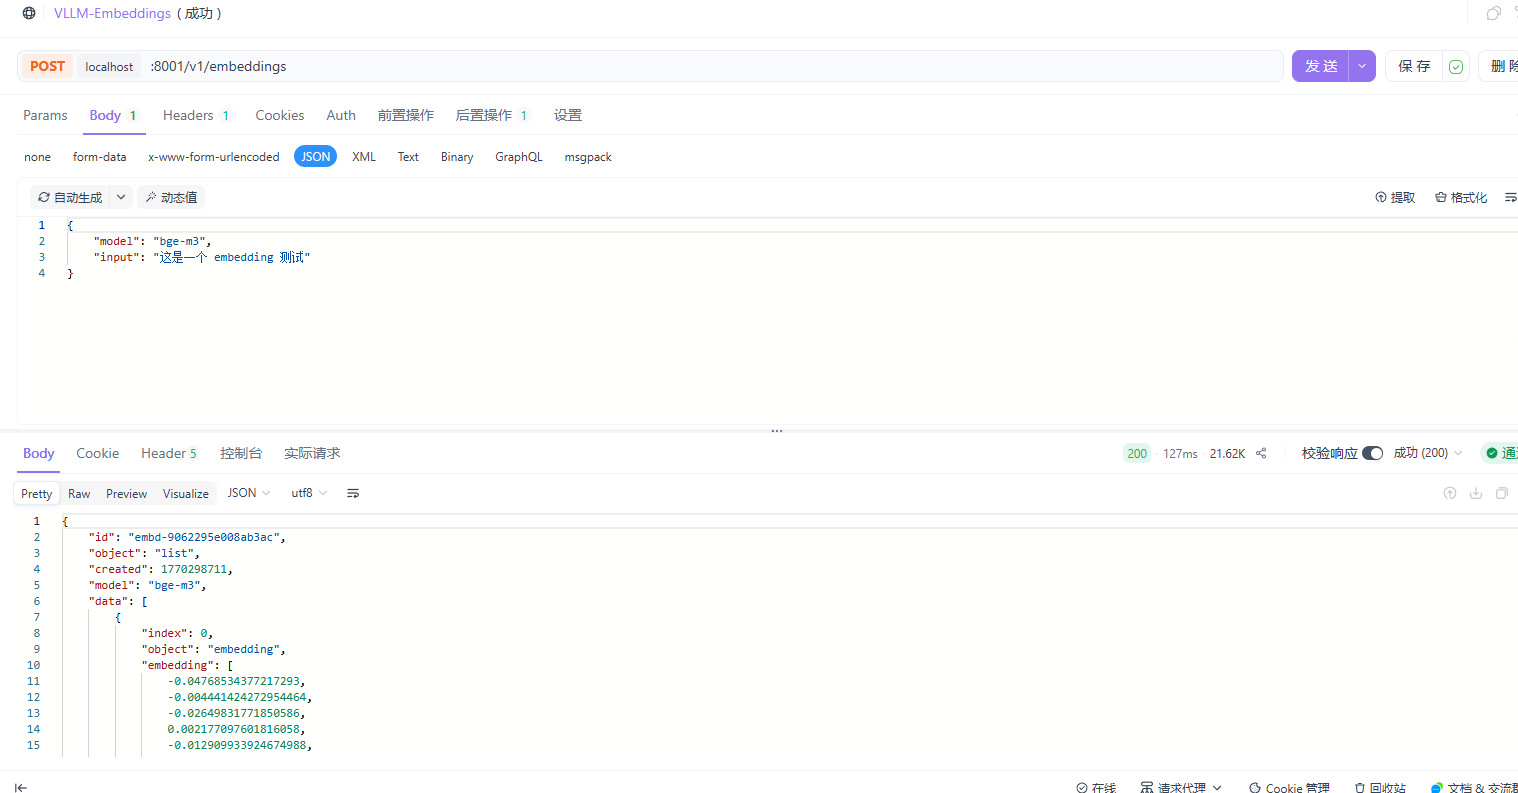Click the 发送 send button

point(1320,66)
